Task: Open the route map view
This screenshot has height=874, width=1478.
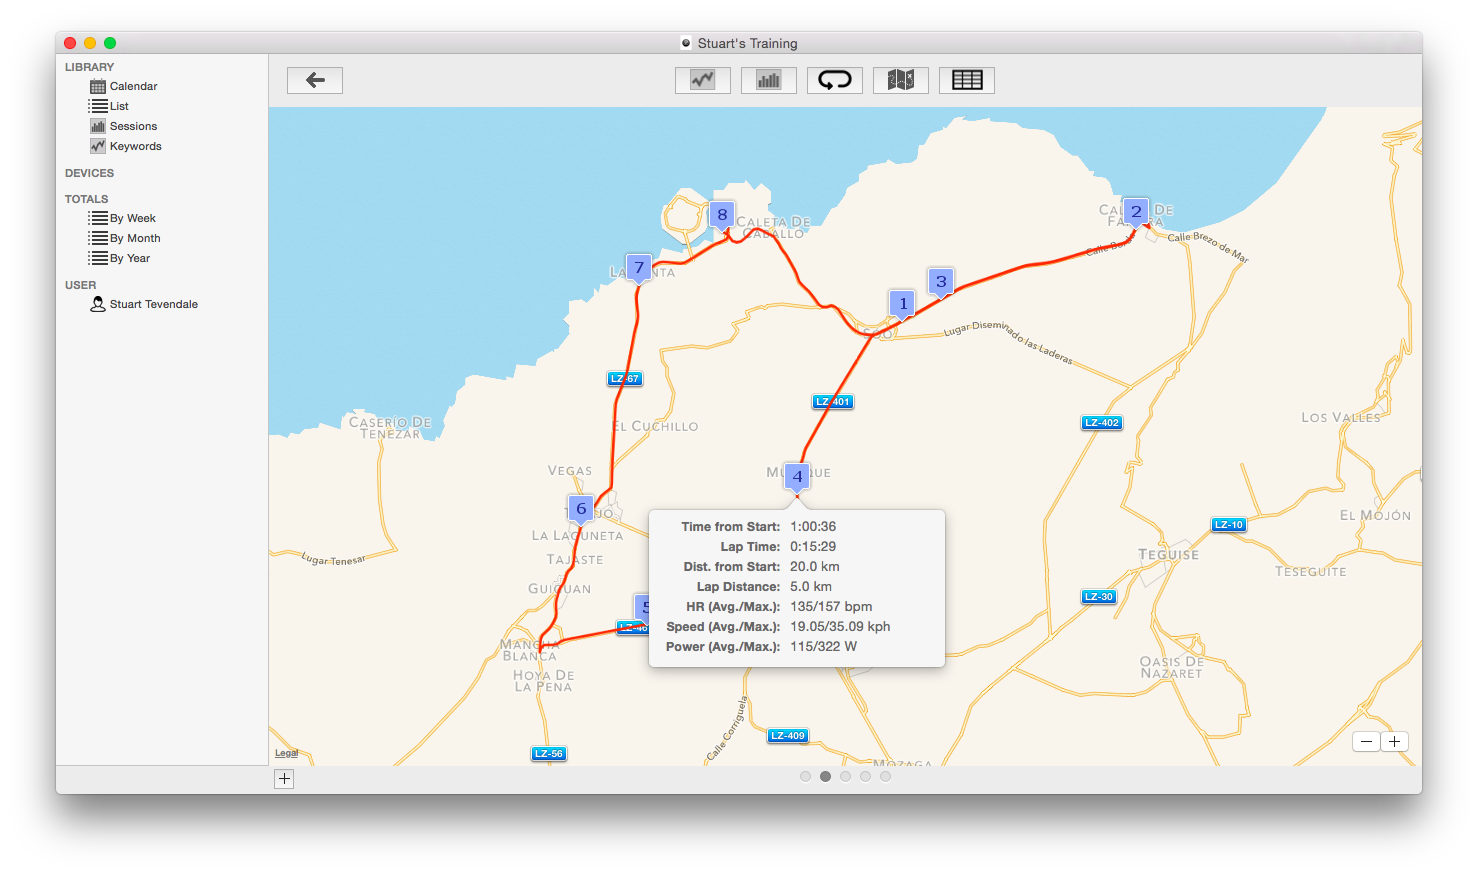Action: tap(900, 80)
